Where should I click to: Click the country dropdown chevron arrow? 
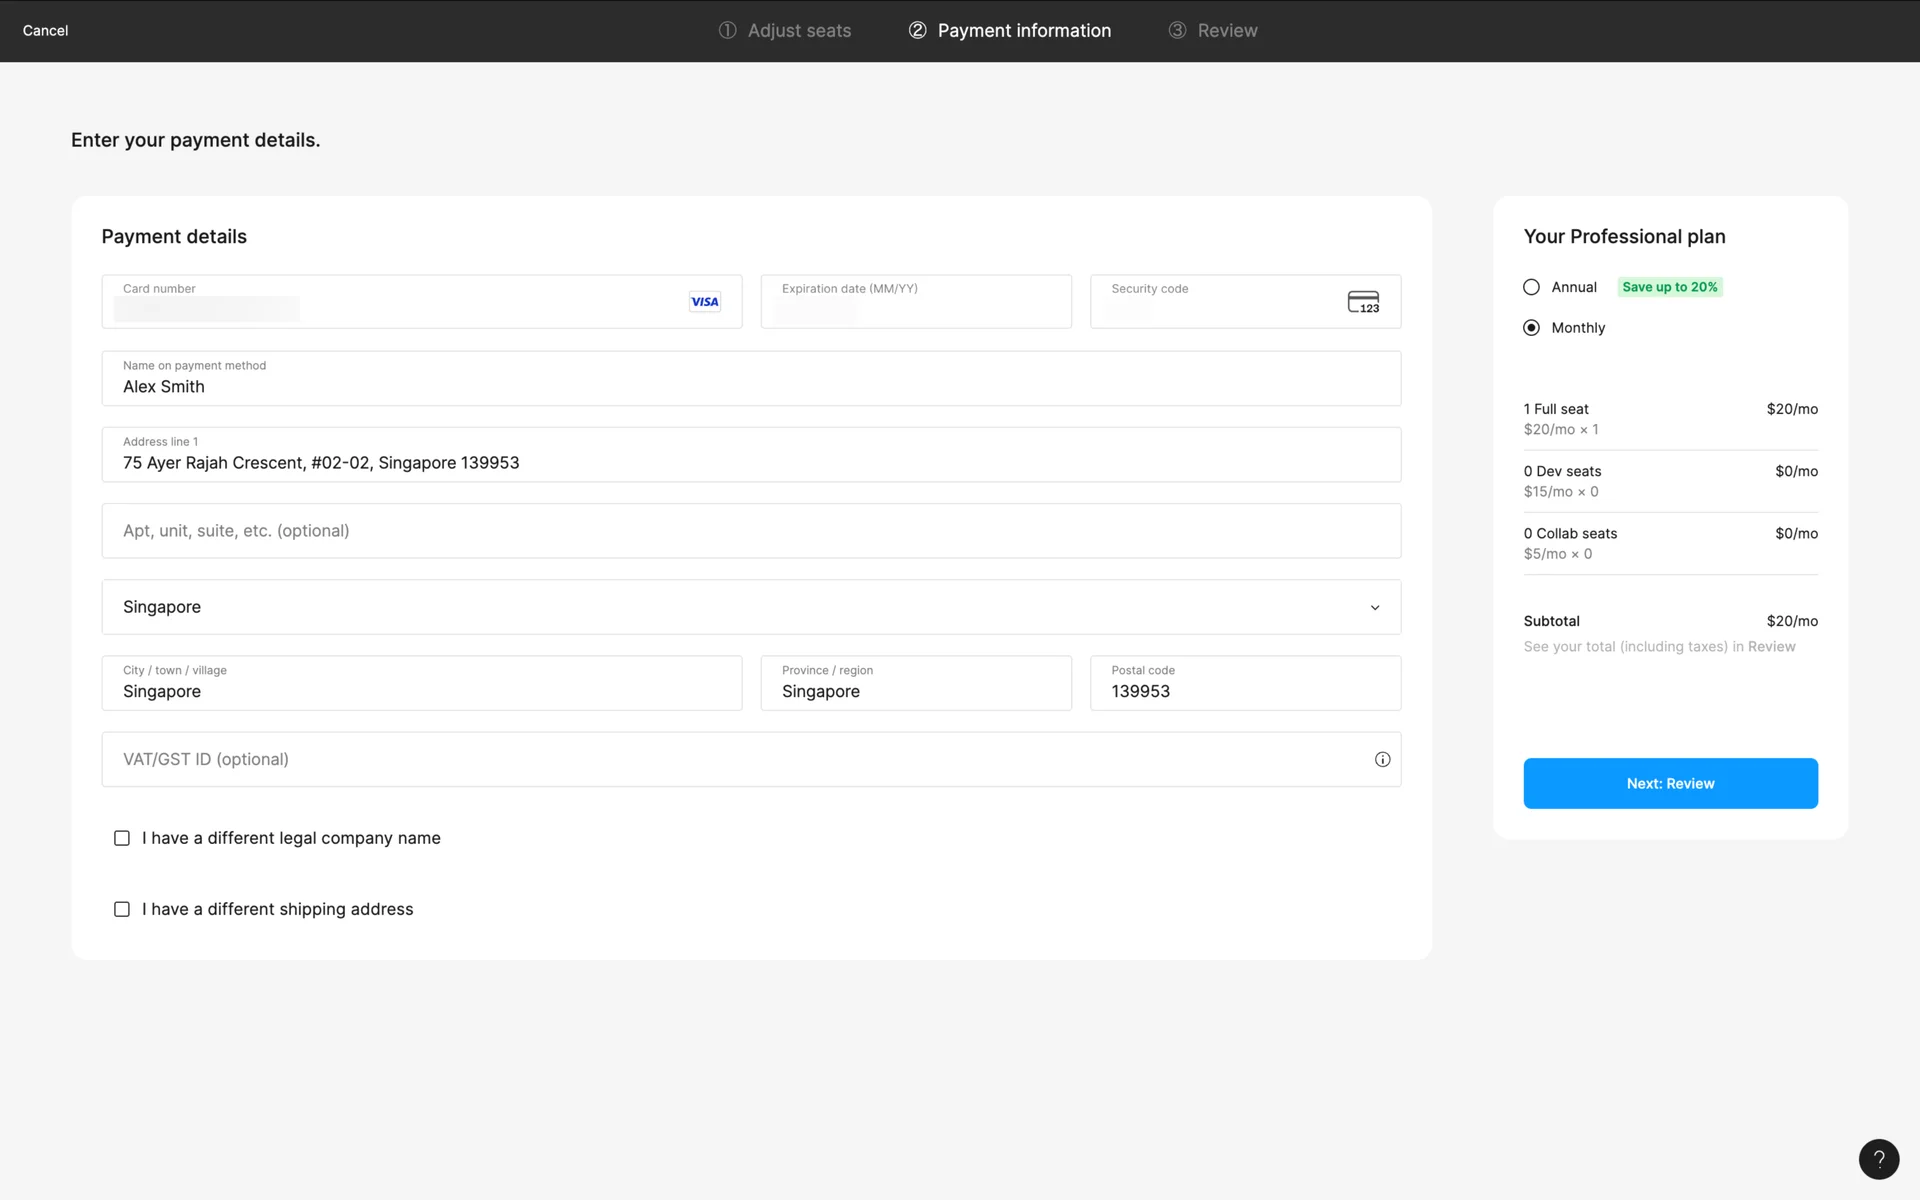coord(1375,607)
